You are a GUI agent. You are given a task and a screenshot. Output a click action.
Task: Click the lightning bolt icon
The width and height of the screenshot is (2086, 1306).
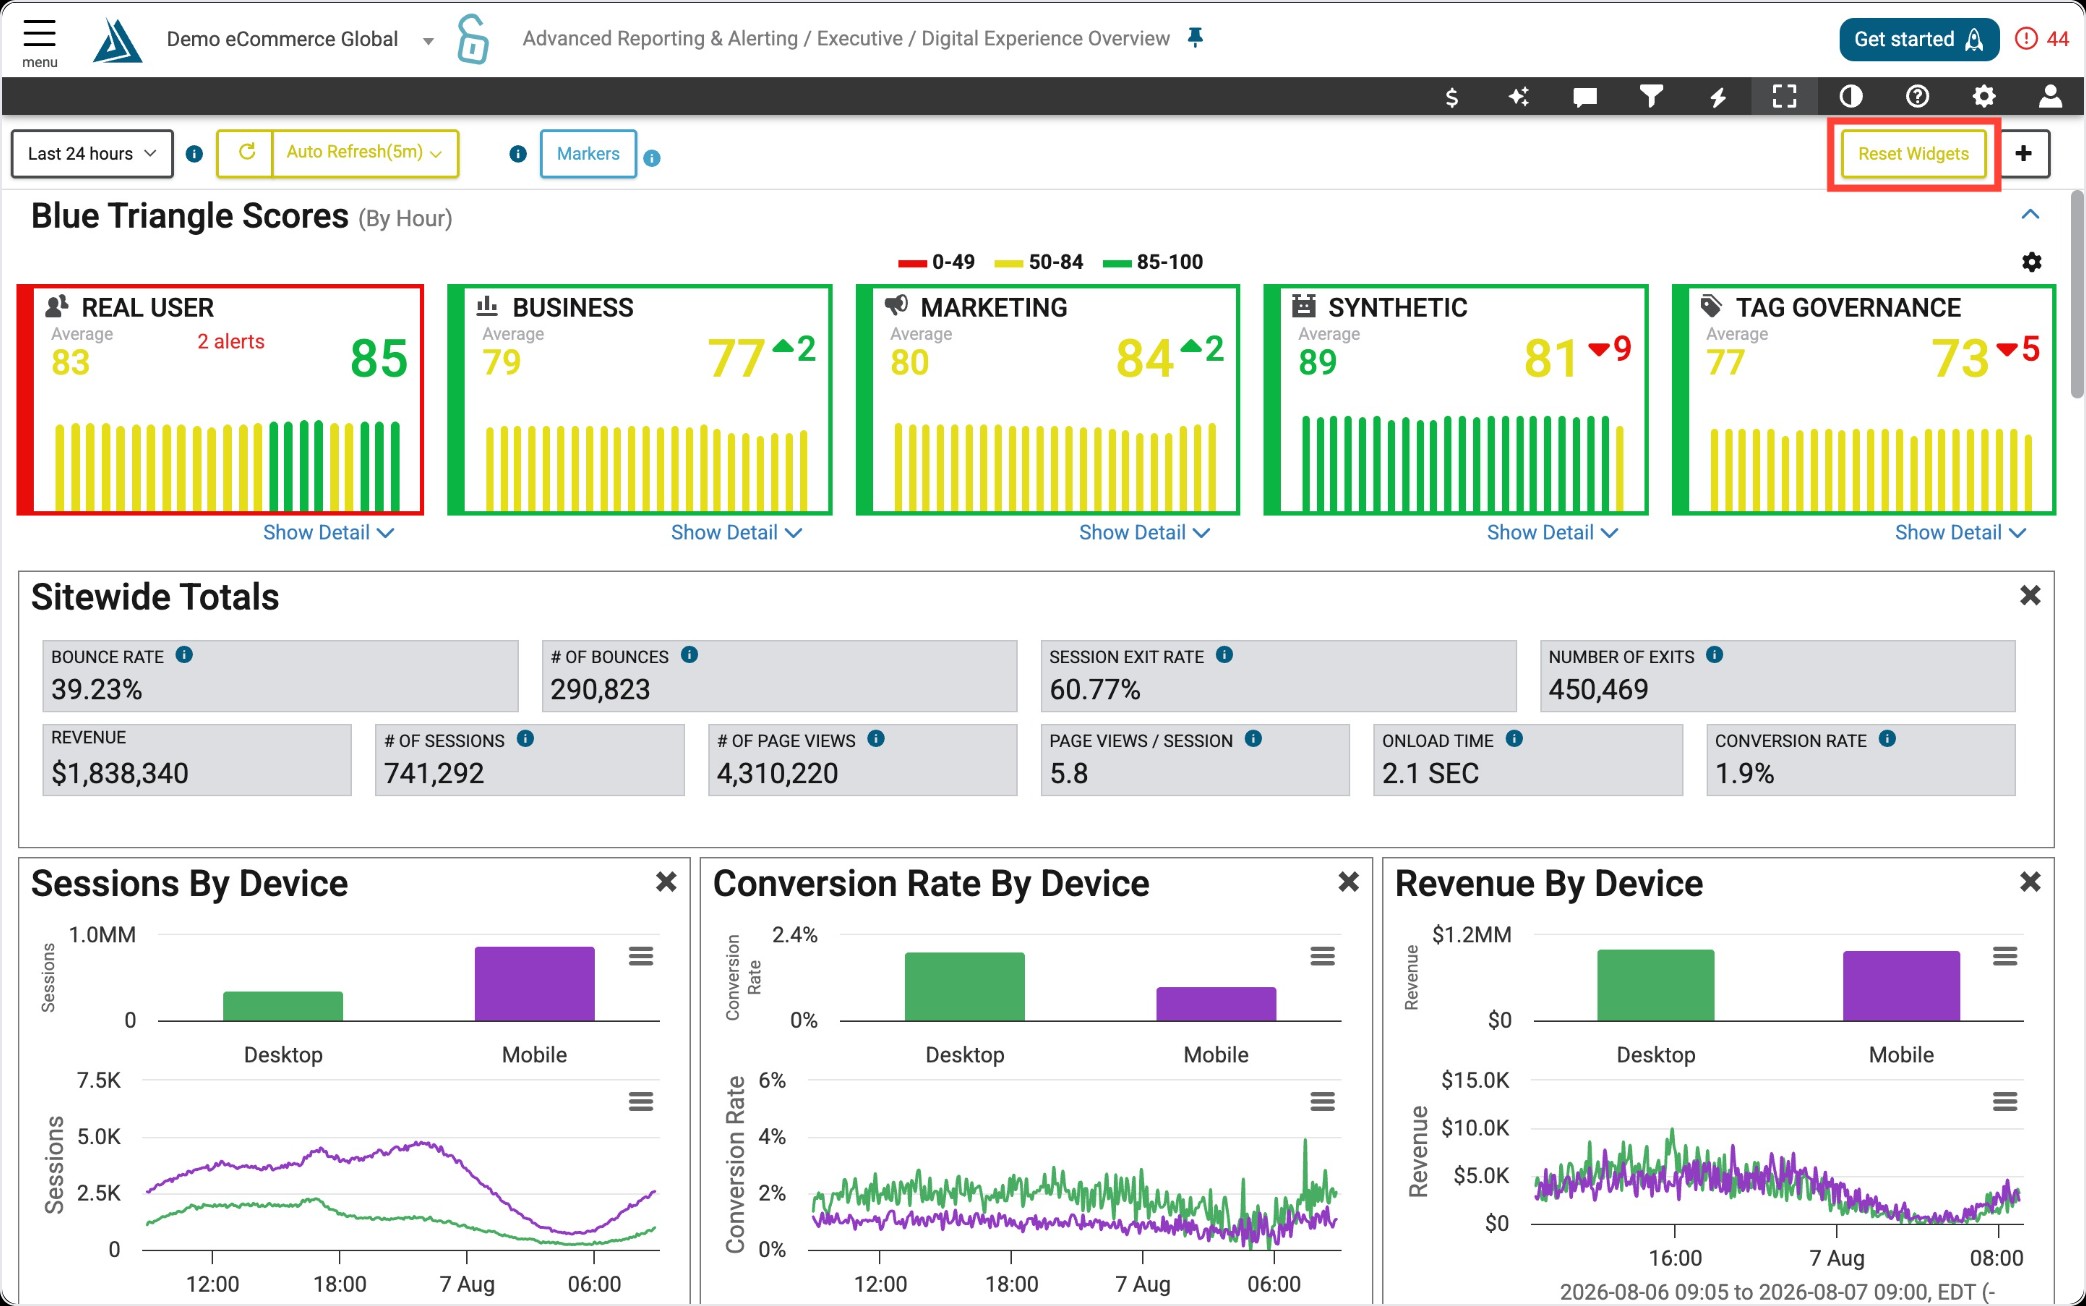coord(1718,97)
